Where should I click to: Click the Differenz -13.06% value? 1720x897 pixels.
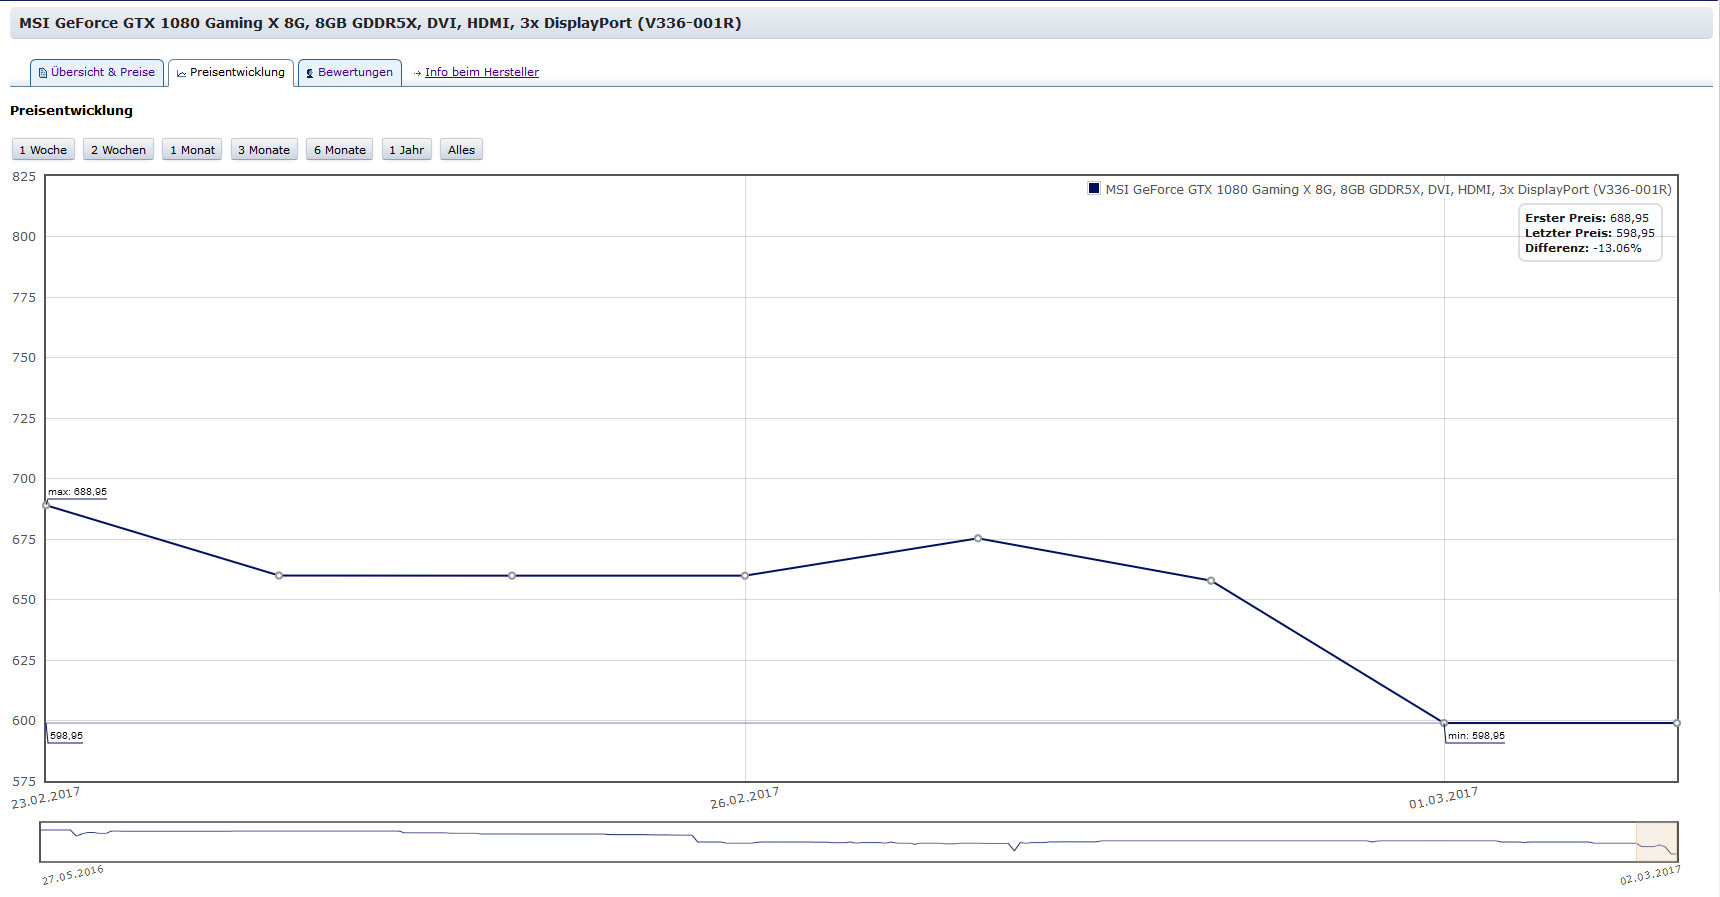point(1617,248)
